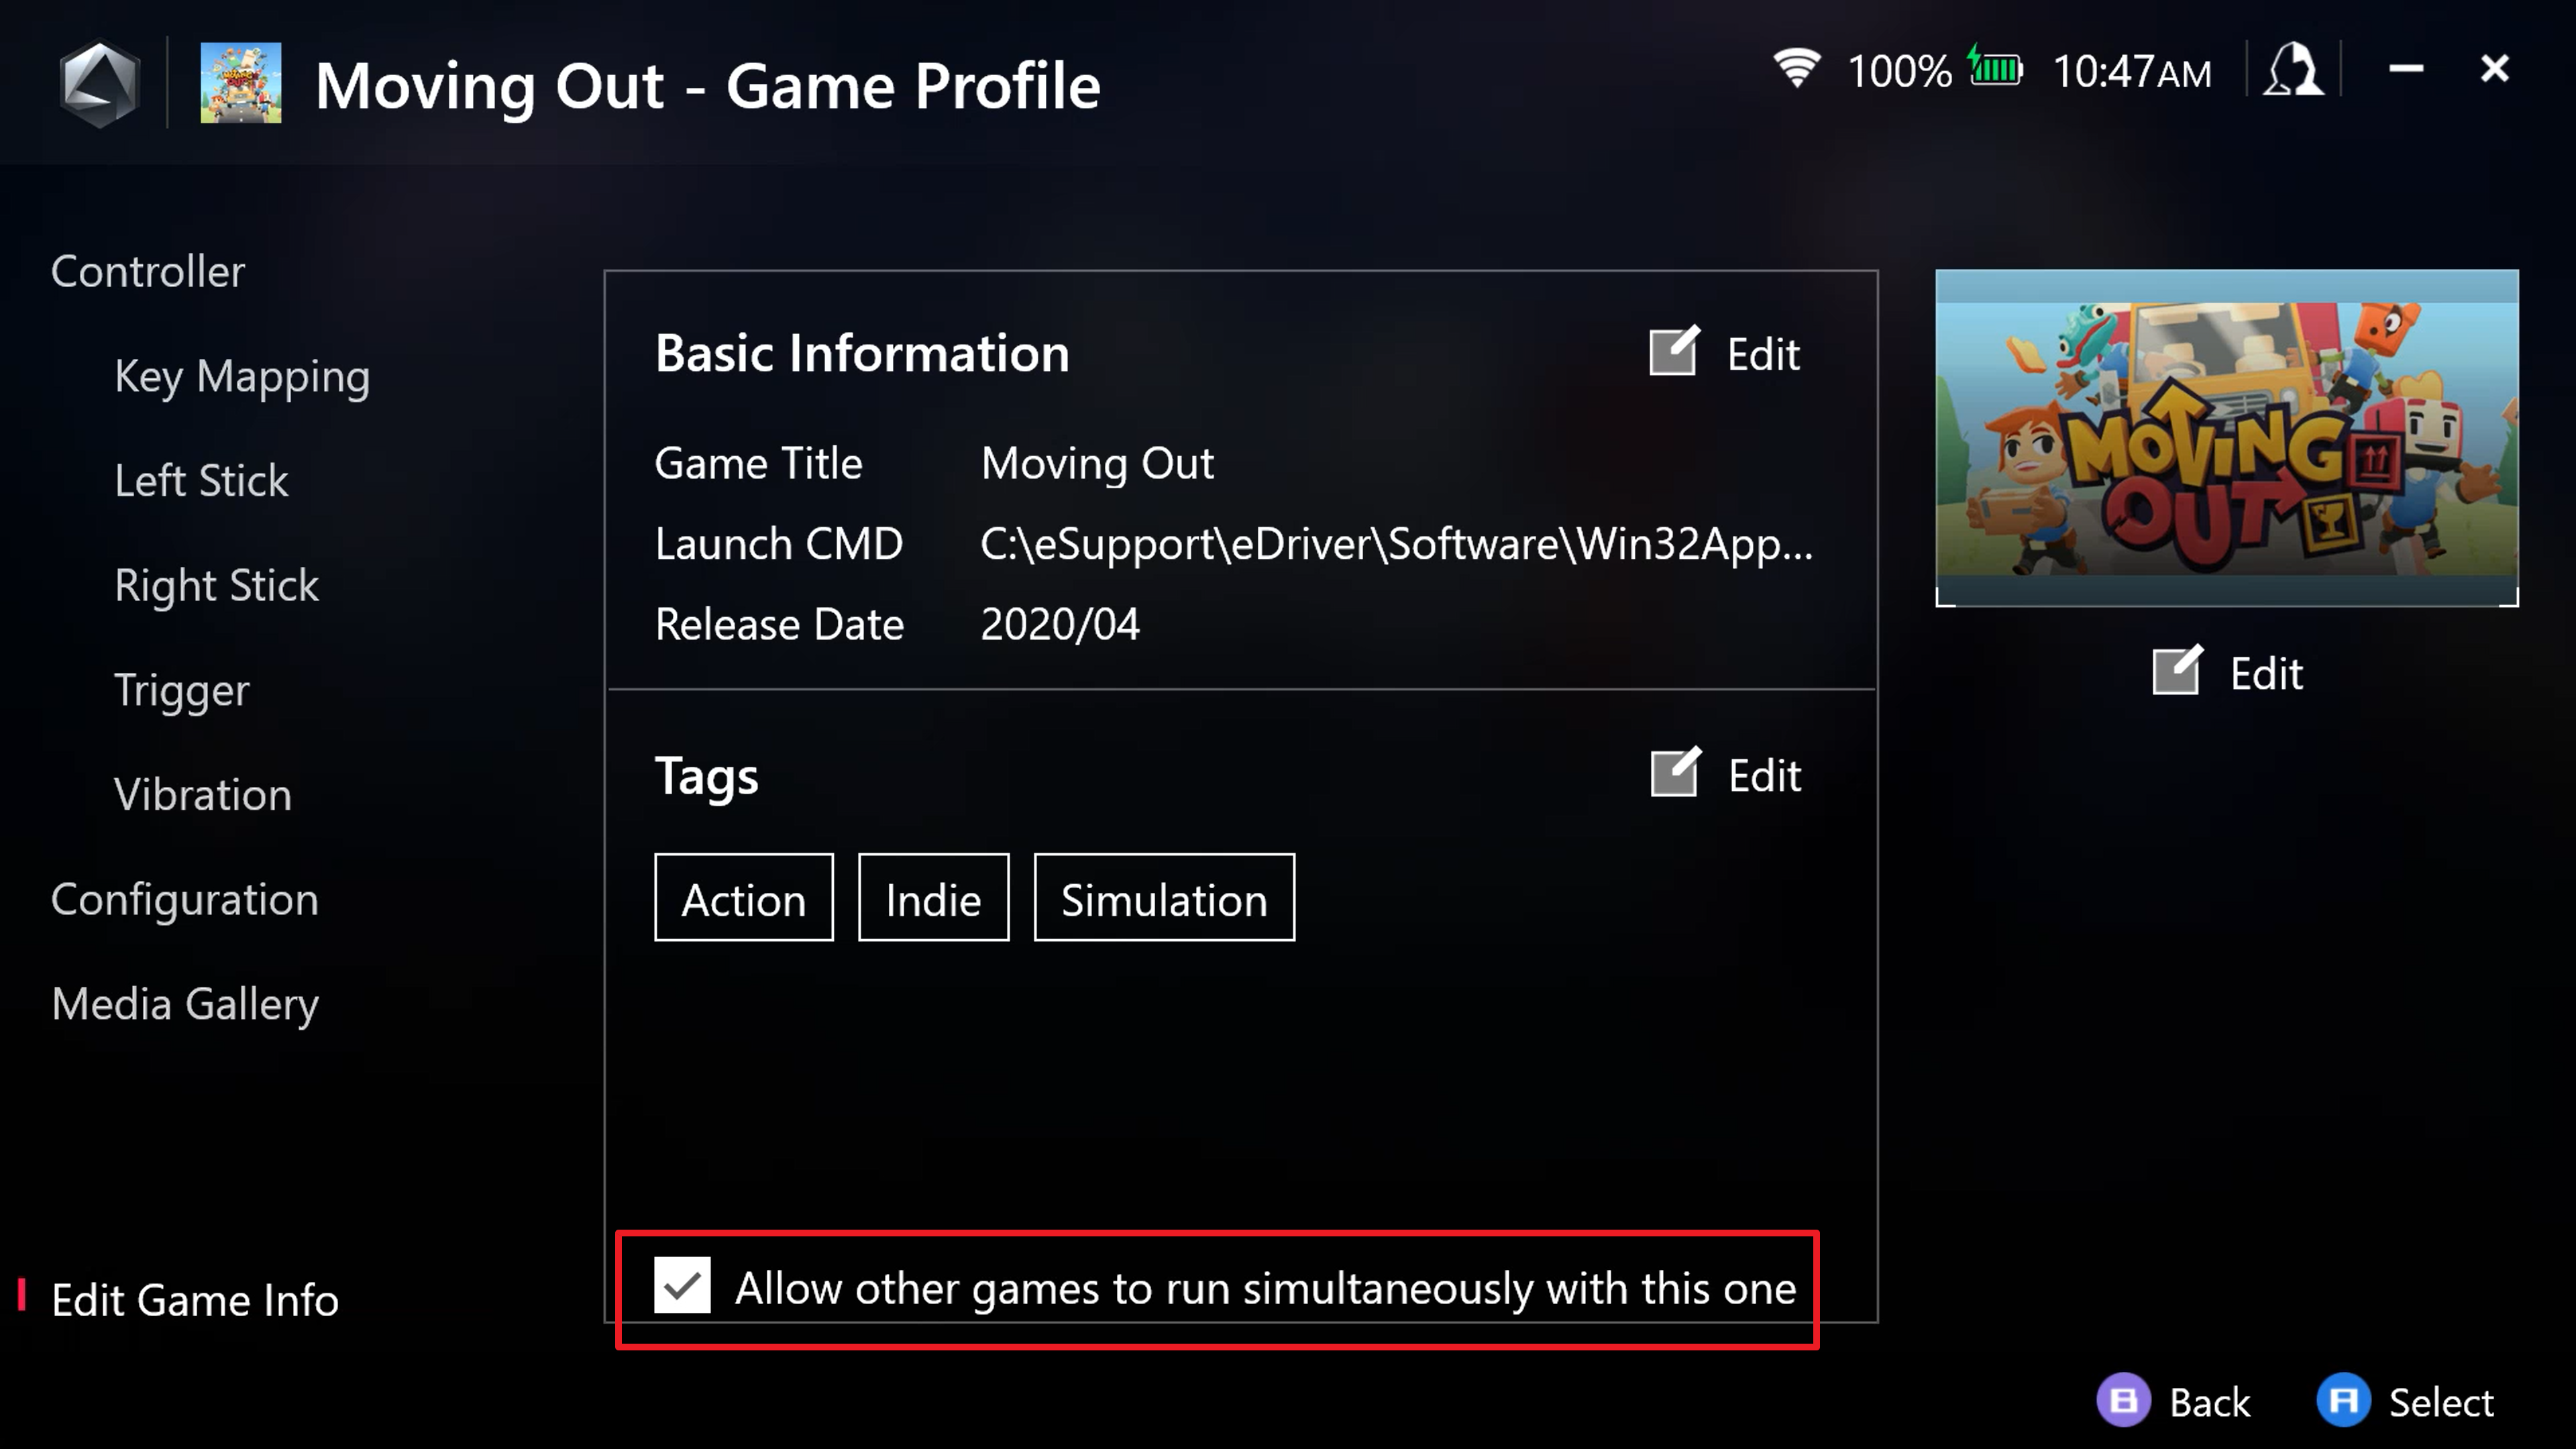Expand the Tags edit section
The image size is (2576, 1449).
(x=1725, y=773)
